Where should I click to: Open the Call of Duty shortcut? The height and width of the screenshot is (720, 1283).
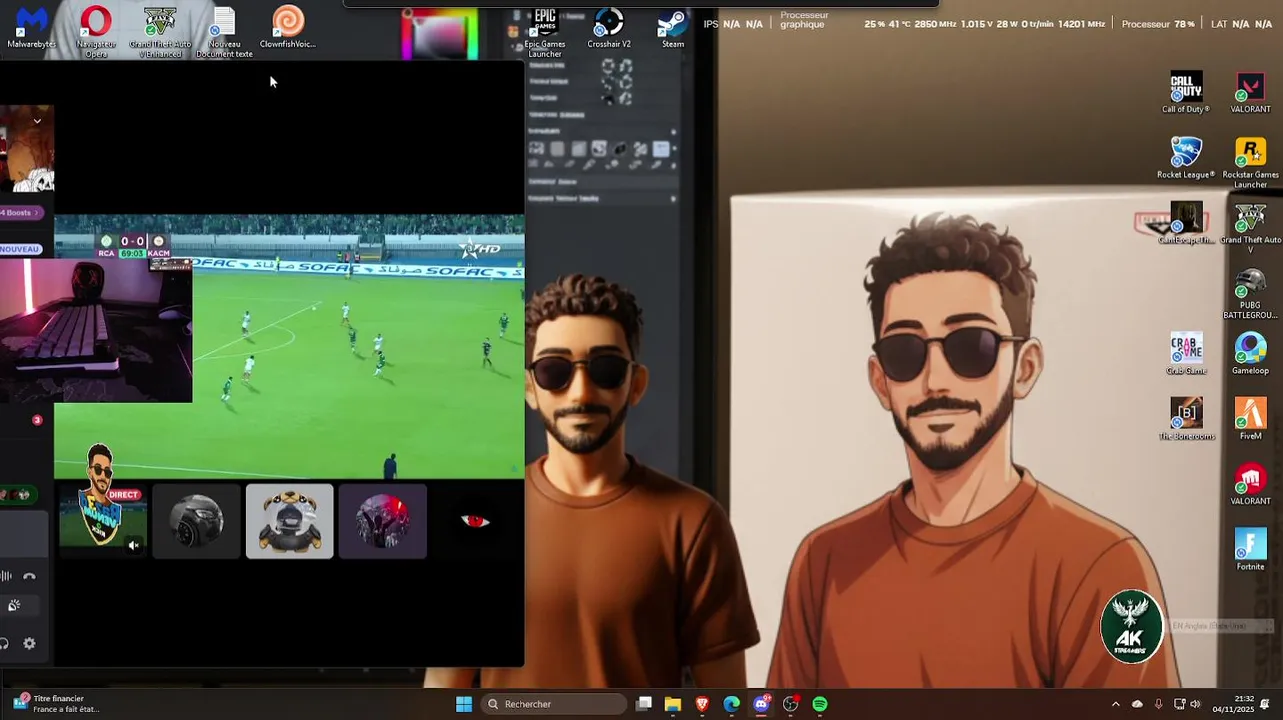click(1186, 93)
